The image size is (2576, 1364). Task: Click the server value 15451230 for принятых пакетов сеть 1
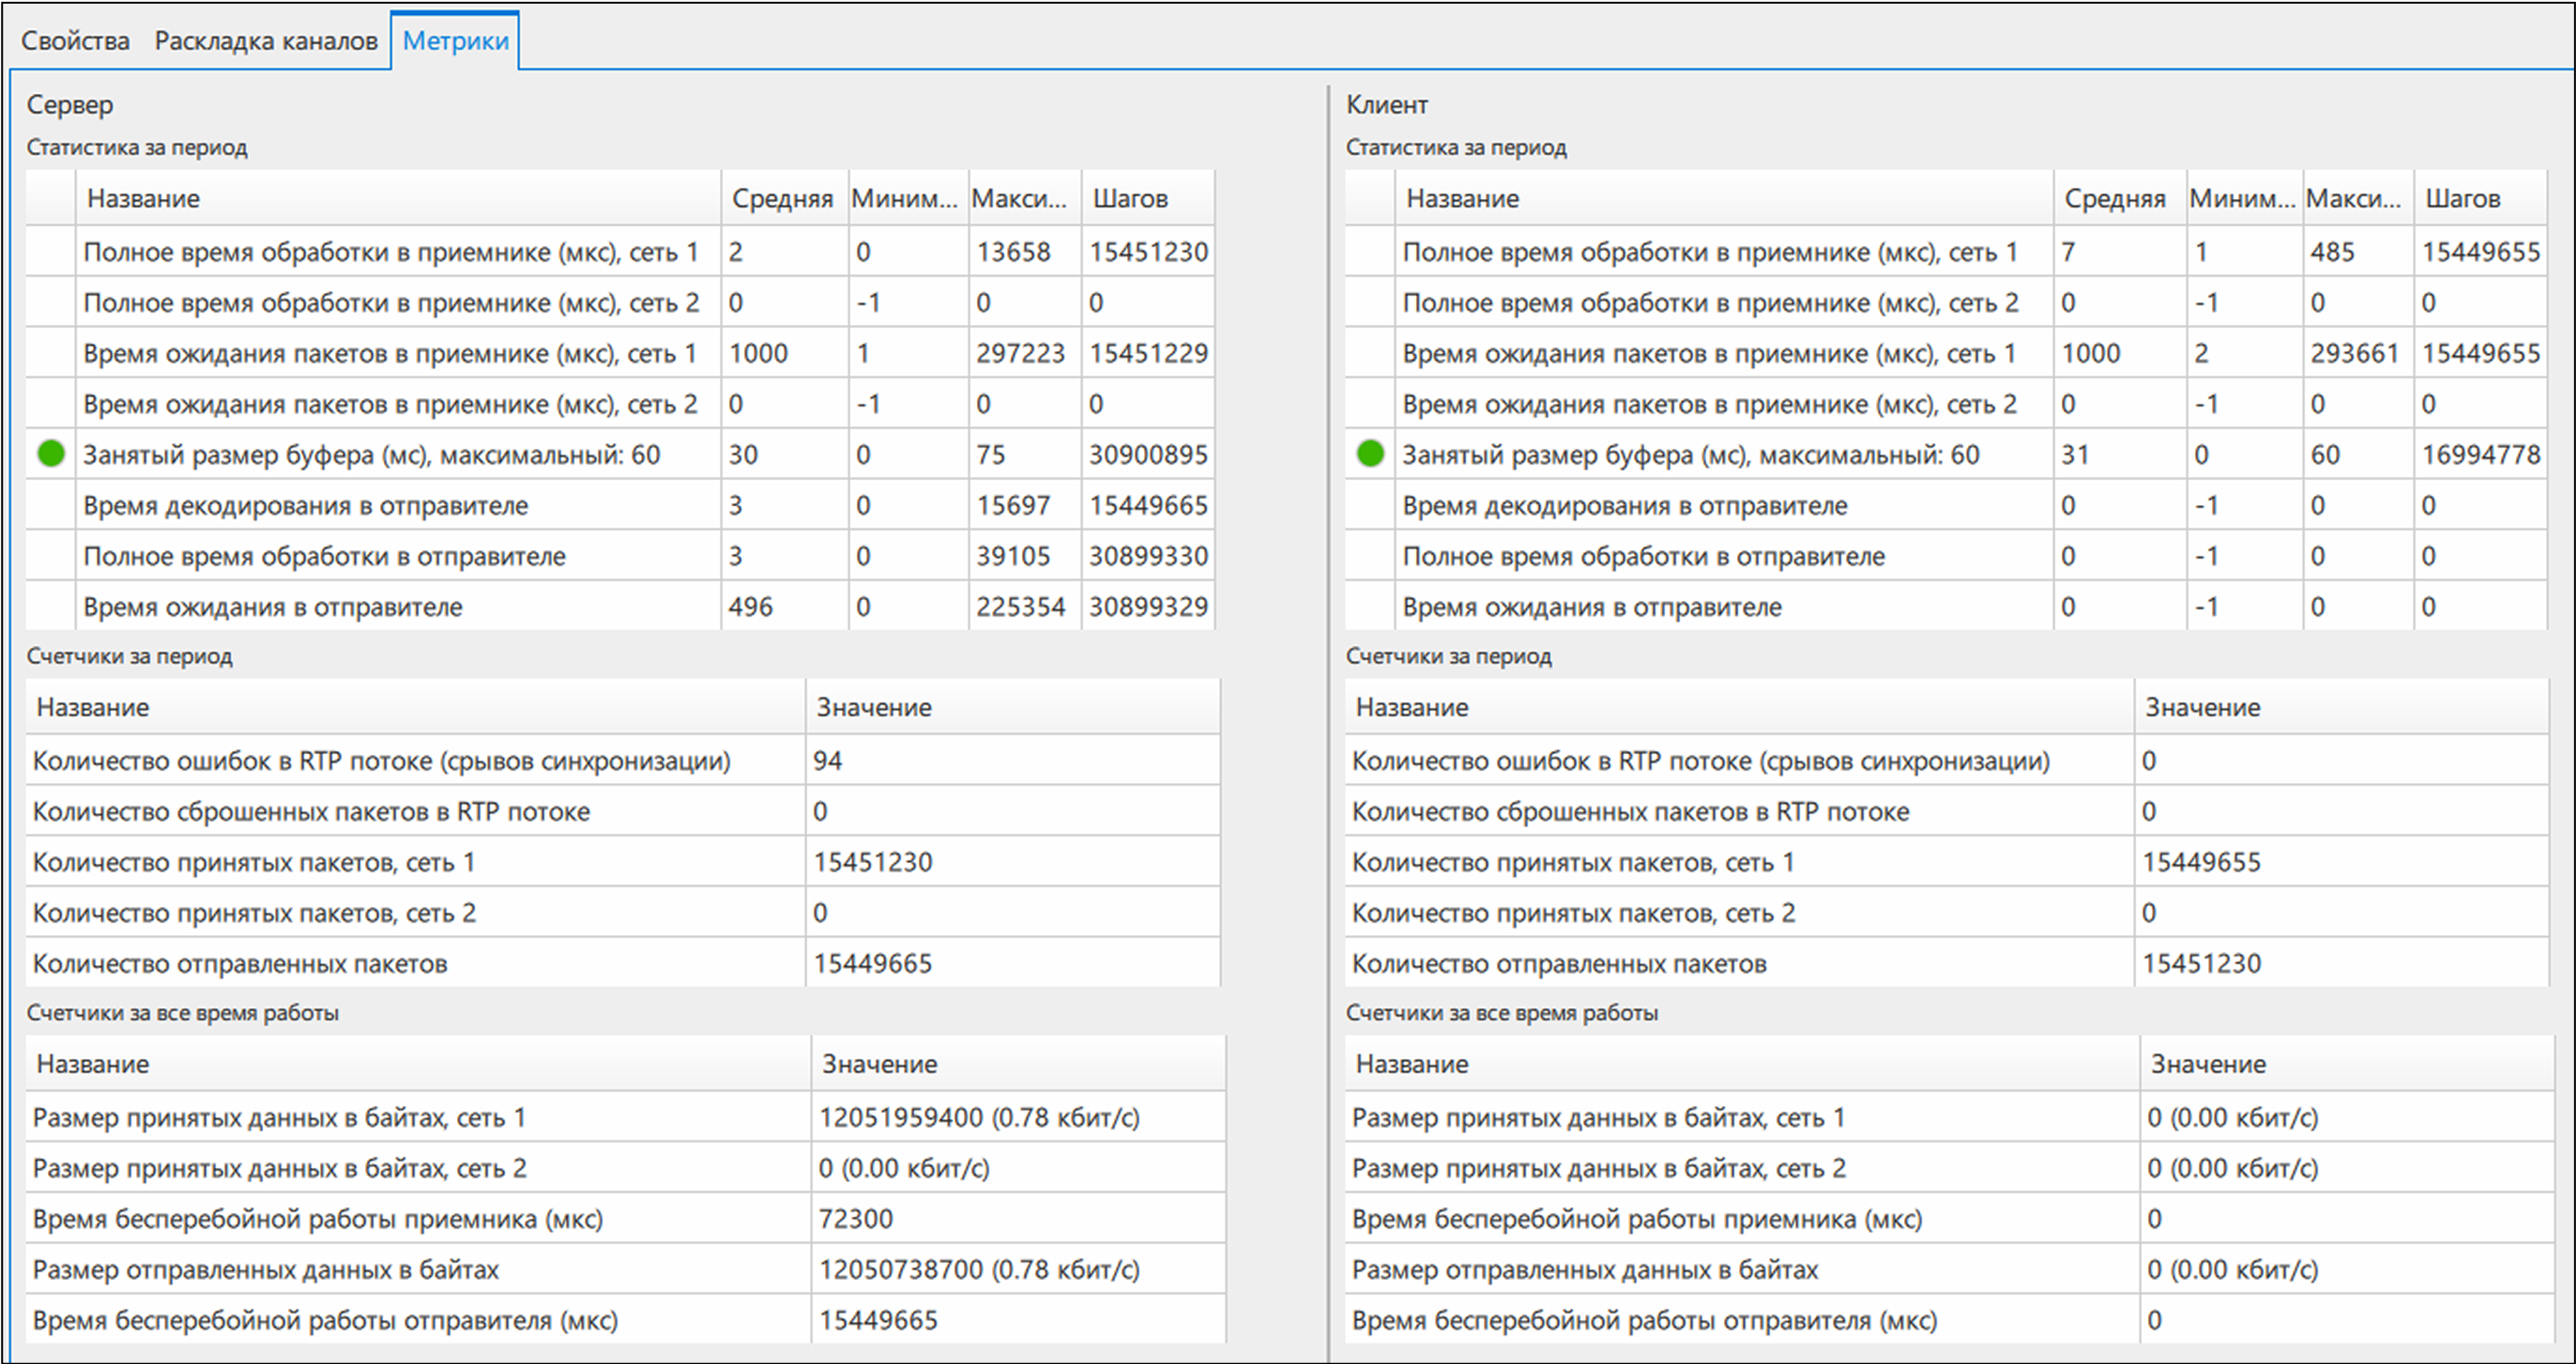click(873, 862)
